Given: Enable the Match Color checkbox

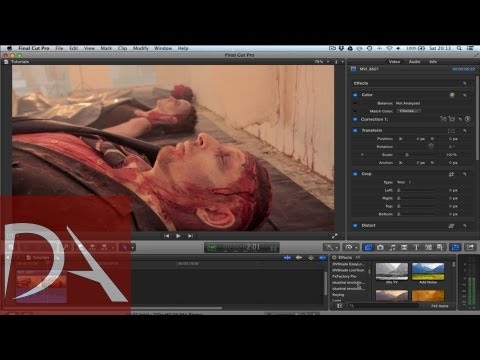Looking at the screenshot, I should click(355, 111).
